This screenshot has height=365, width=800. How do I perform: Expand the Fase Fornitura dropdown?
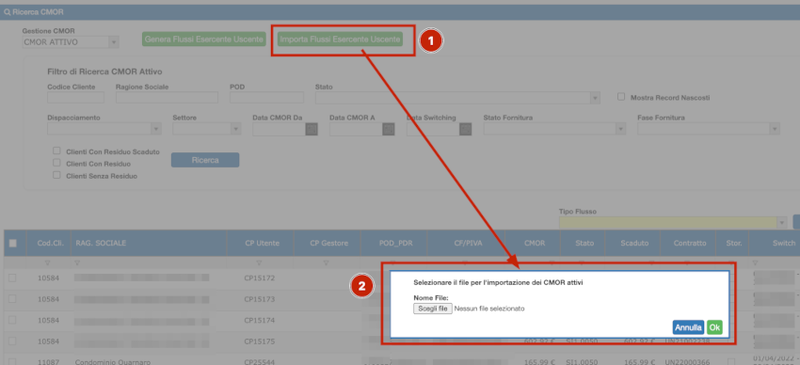coord(774,129)
